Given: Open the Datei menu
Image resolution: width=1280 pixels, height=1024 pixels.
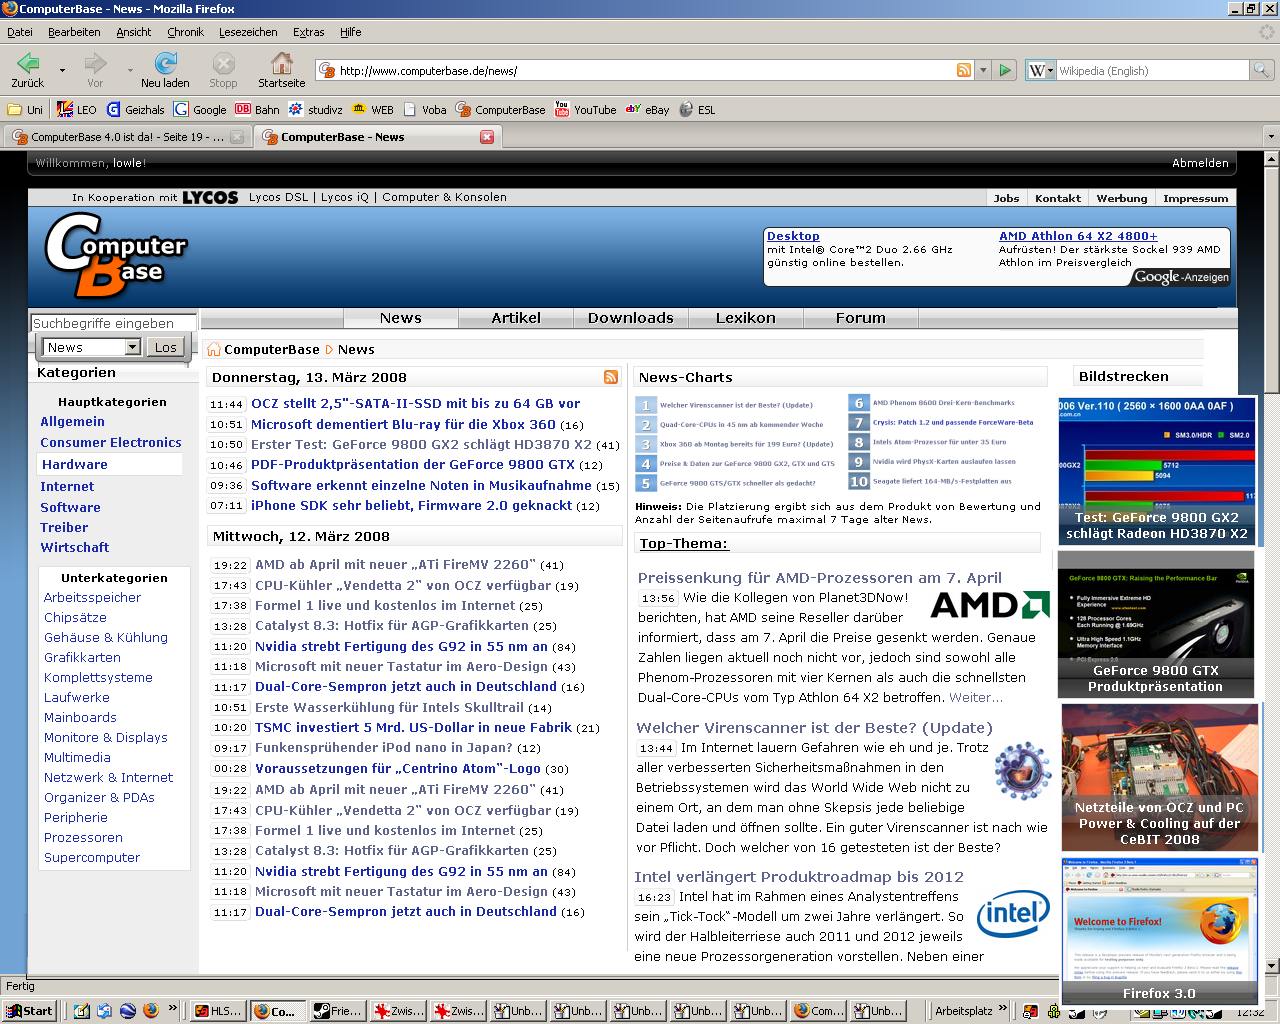Looking at the screenshot, I should [19, 32].
